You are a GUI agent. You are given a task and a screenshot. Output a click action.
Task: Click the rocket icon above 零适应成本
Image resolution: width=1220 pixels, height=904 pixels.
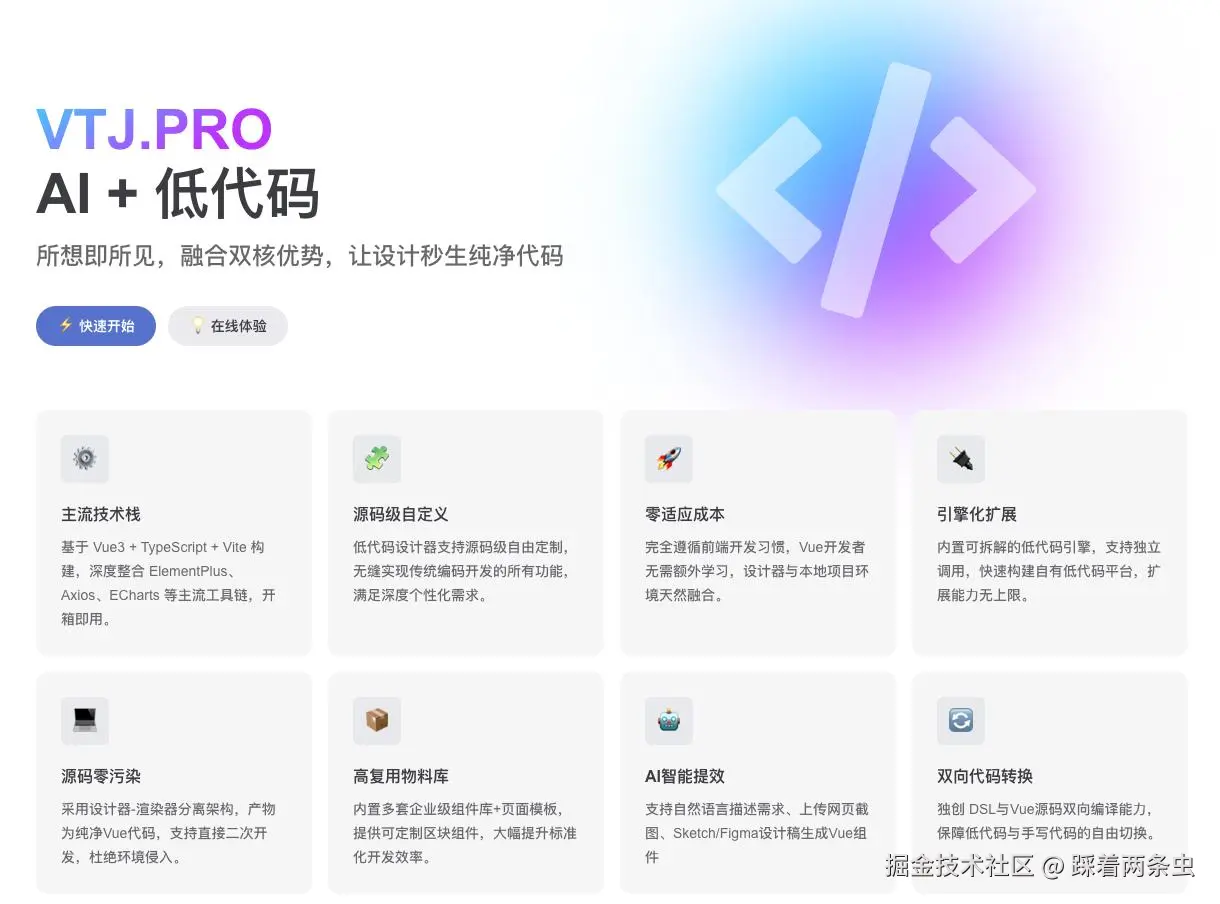pyautogui.click(x=669, y=459)
